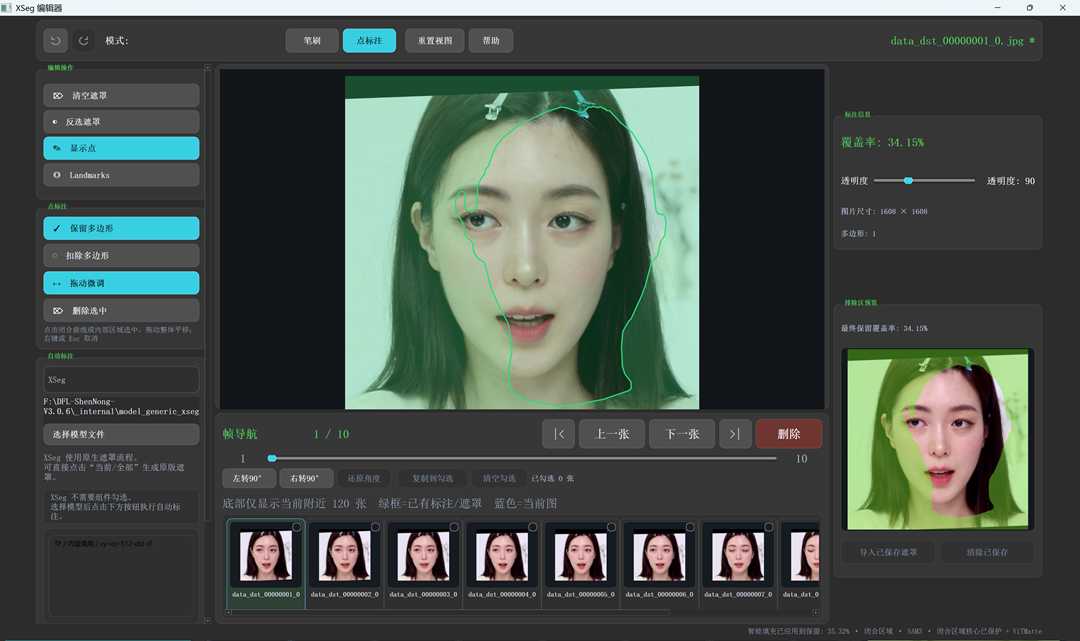This screenshot has height=641, width=1080.
Task: Click 反选遮罩 invert mask button
Action: [121, 122]
